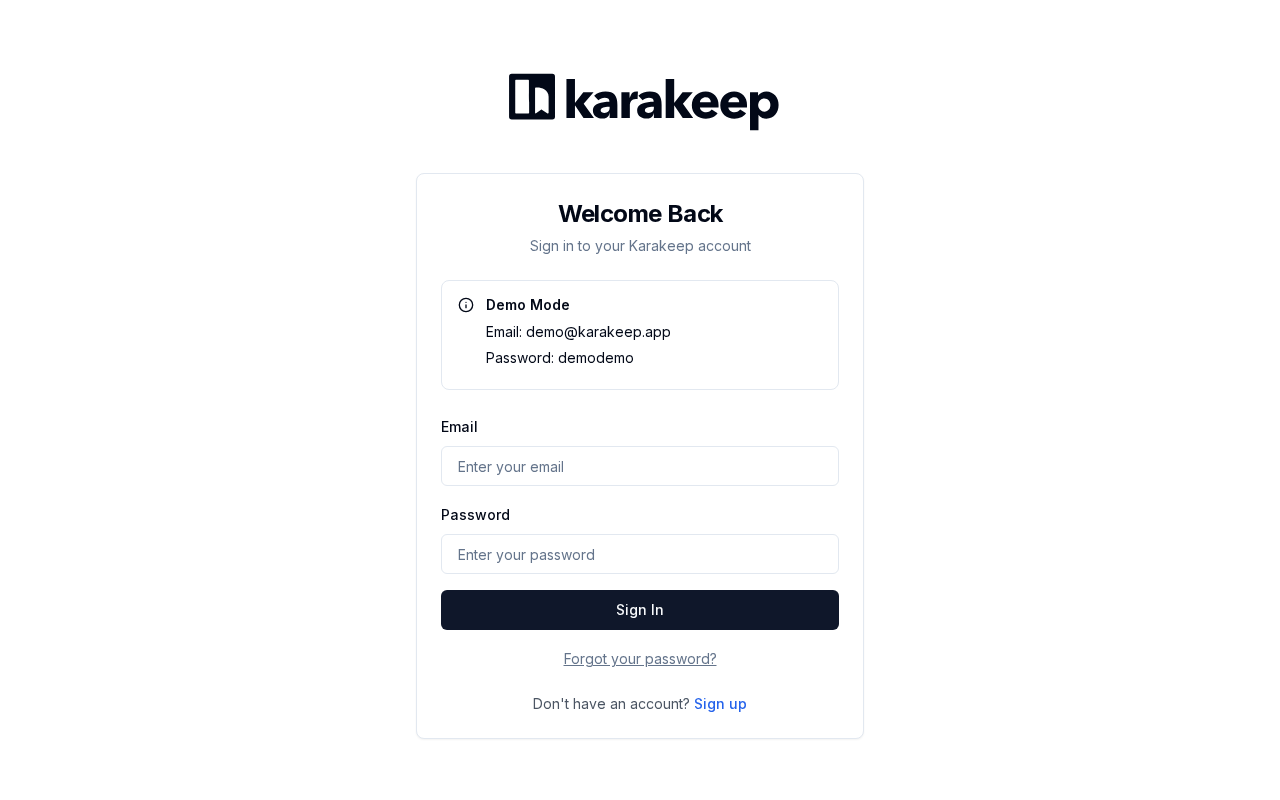Focus the Email input field
The image size is (1280, 800).
[640, 466]
